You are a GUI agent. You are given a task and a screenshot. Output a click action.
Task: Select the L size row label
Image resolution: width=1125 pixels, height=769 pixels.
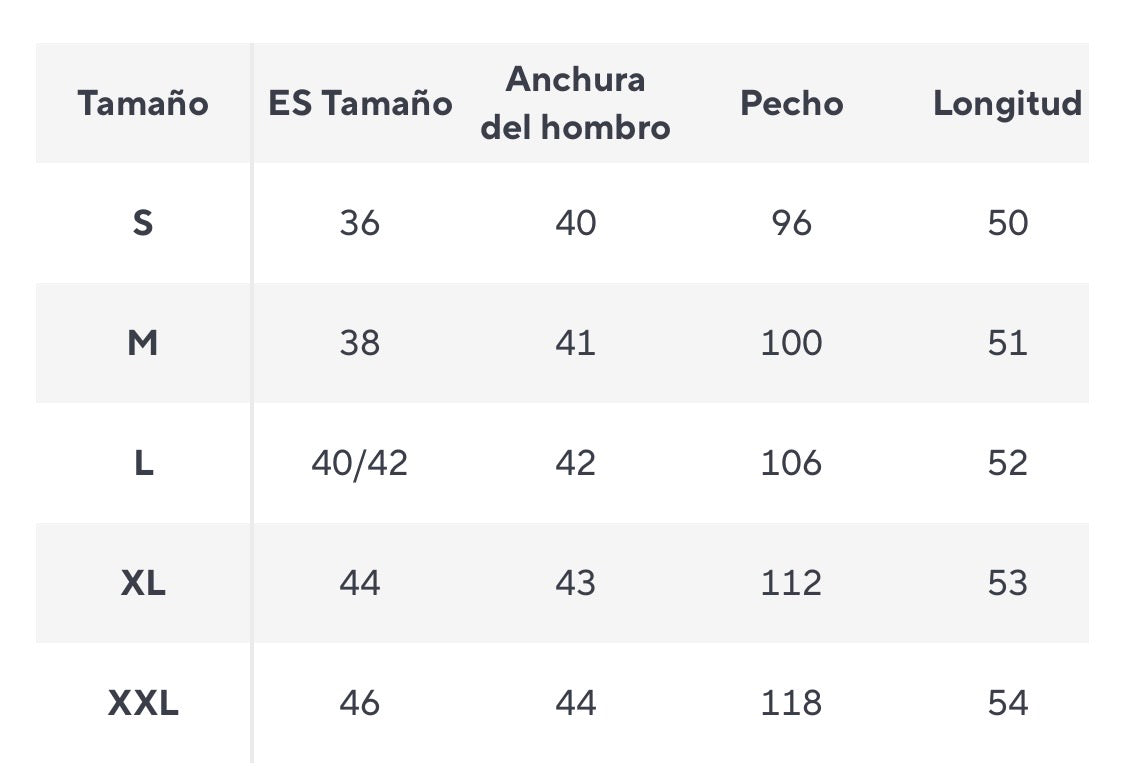click(143, 463)
